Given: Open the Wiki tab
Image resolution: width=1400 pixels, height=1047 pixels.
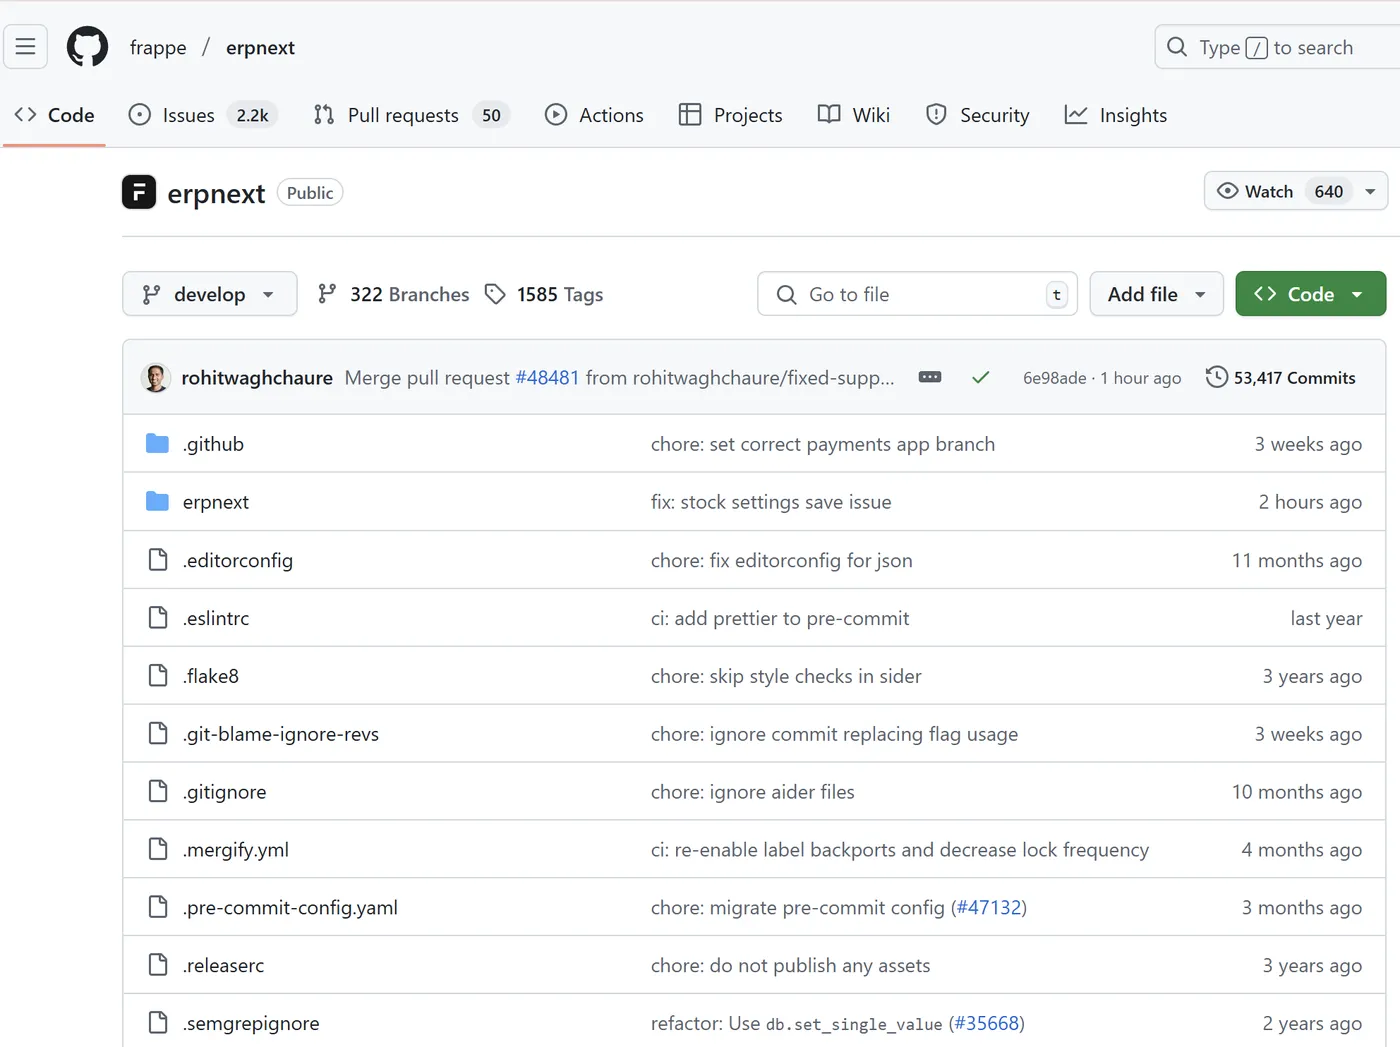Looking at the screenshot, I should coord(853,115).
